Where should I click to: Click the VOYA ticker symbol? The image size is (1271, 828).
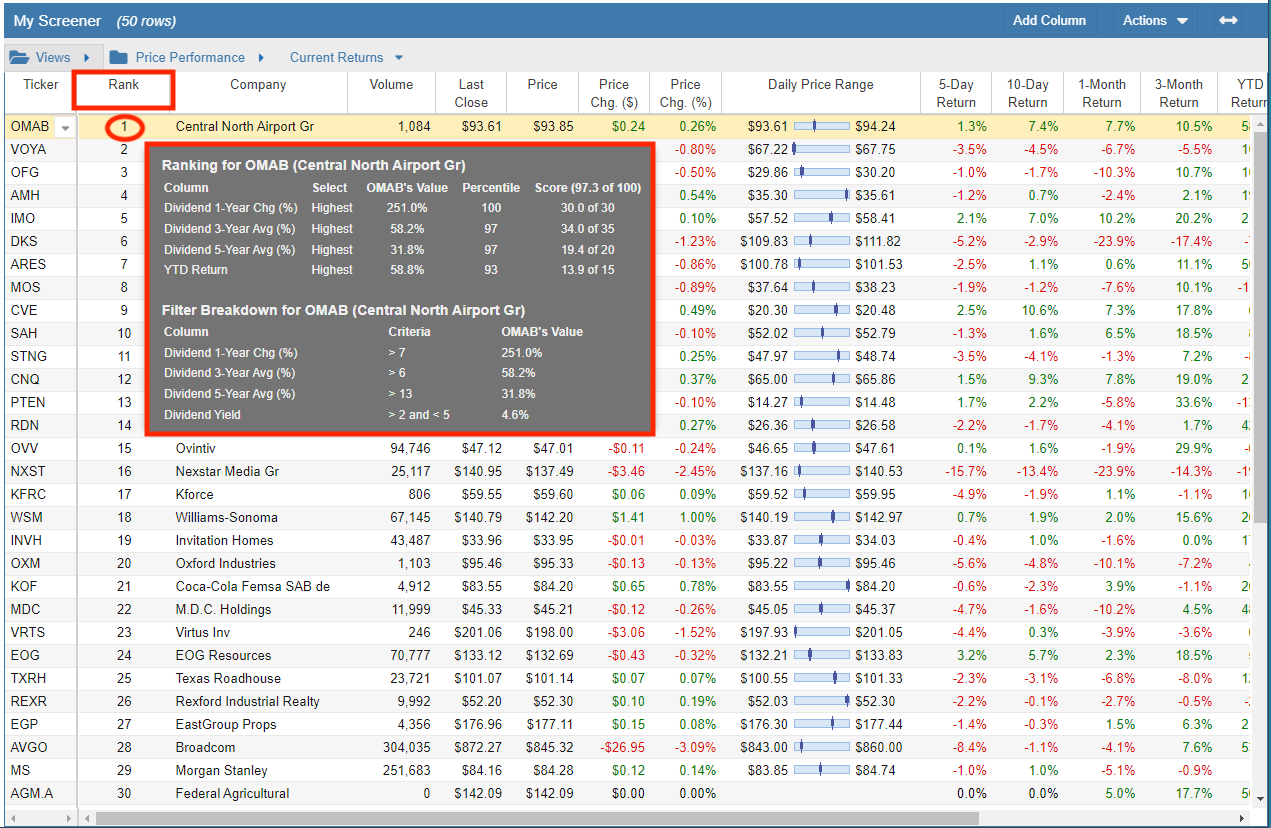click(28, 149)
